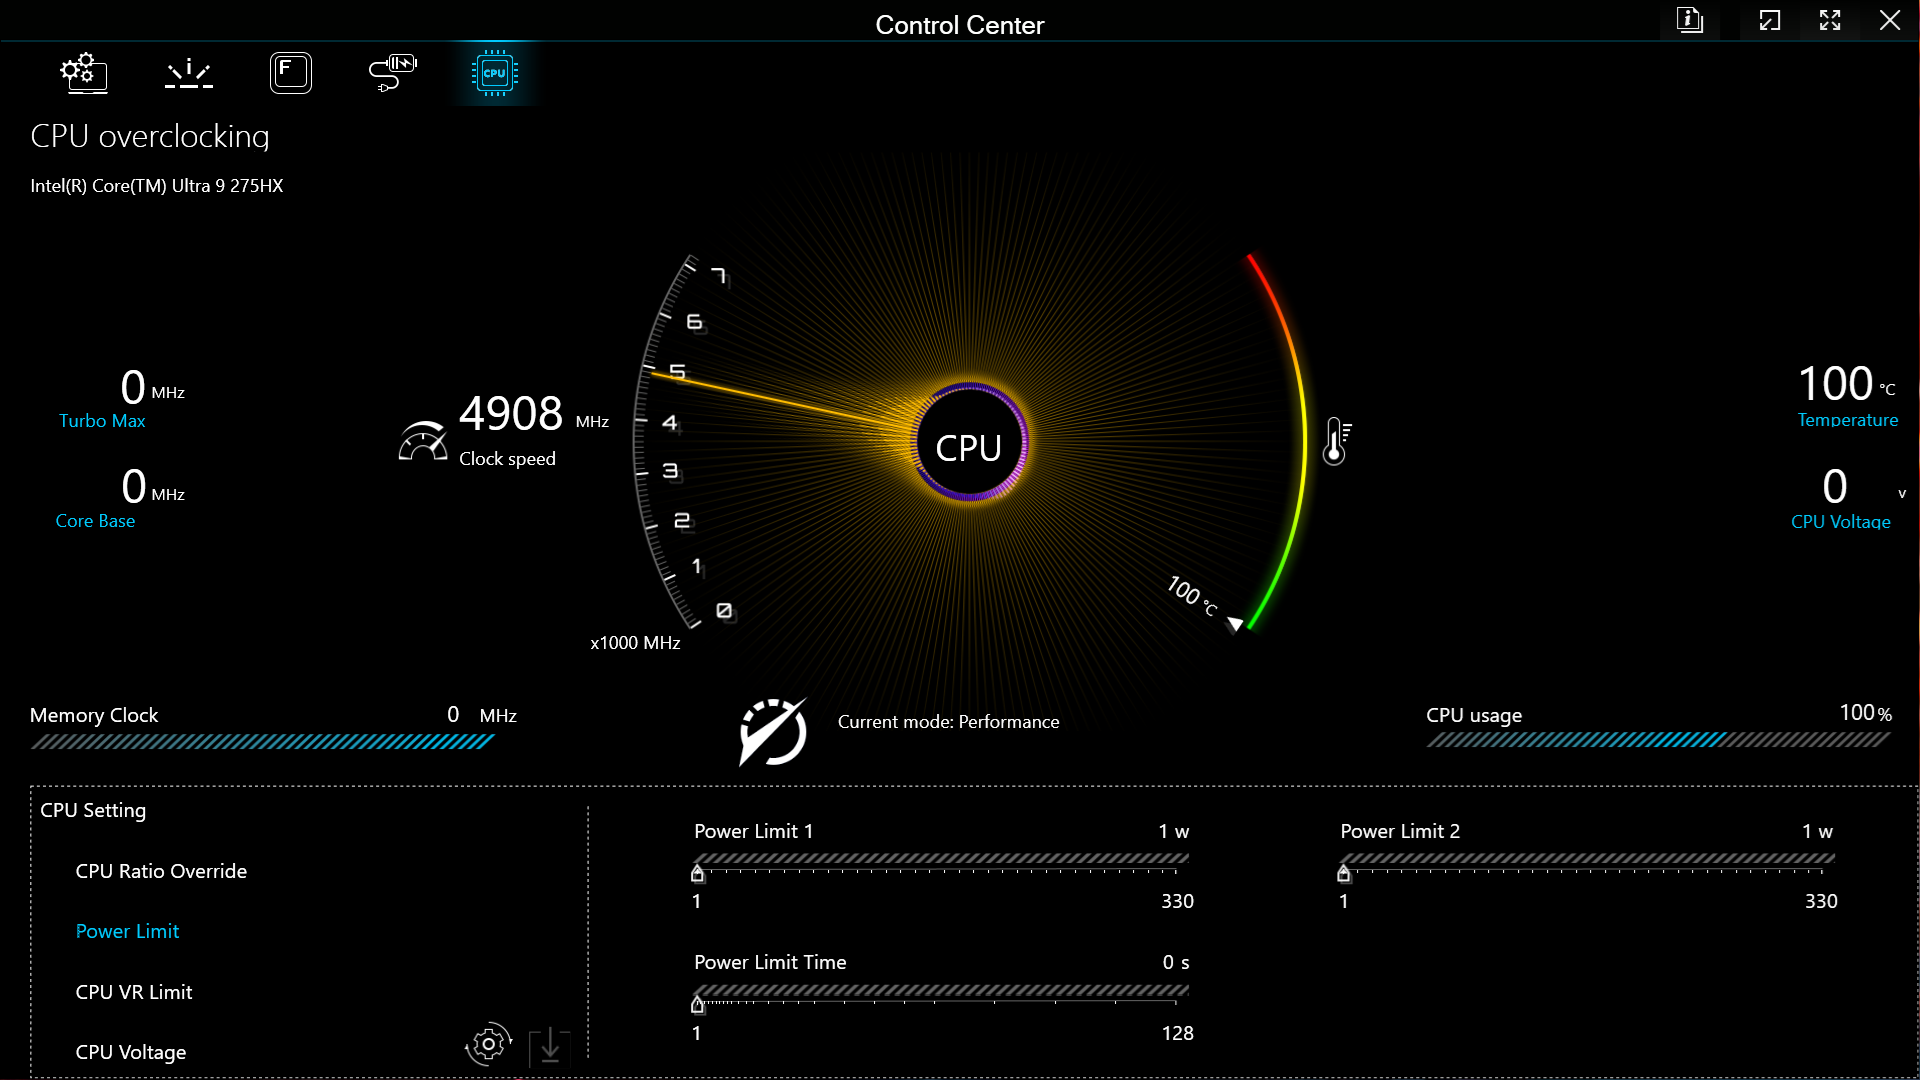
Task: Click the Power Limit 1 slider handle
Action: [698, 874]
